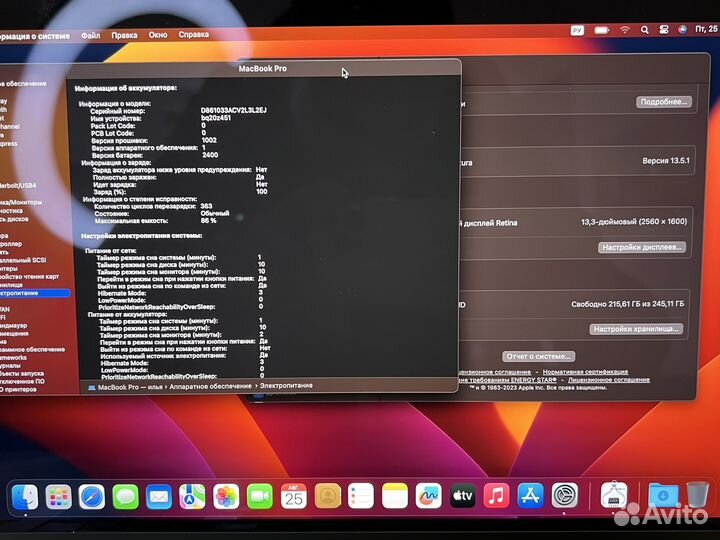The image size is (720, 540).
Task: Switch the РУ input source indicator
Action: pyautogui.click(x=577, y=30)
